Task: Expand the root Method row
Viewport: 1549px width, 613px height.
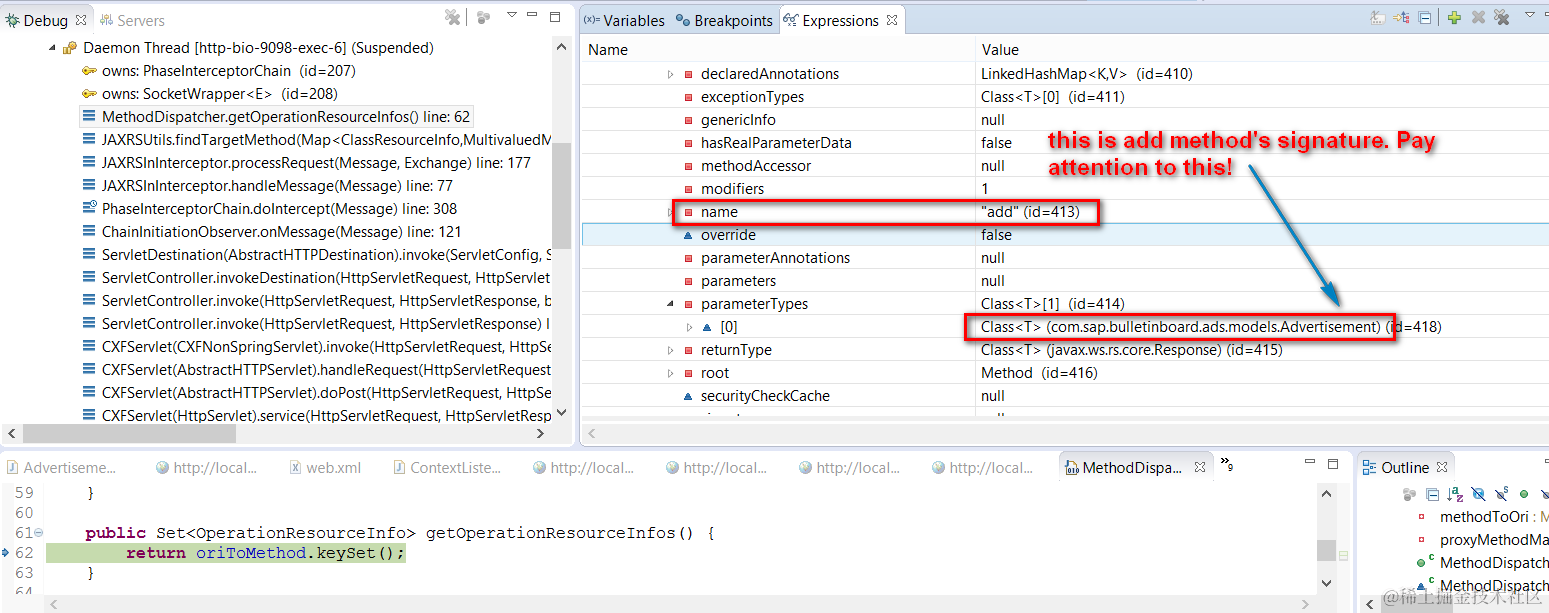Action: (671, 373)
